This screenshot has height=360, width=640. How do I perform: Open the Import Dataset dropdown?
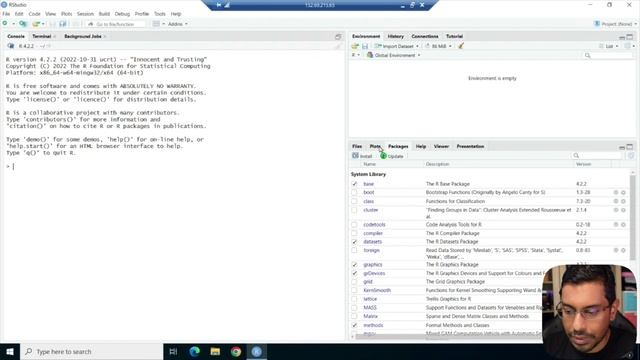397,46
